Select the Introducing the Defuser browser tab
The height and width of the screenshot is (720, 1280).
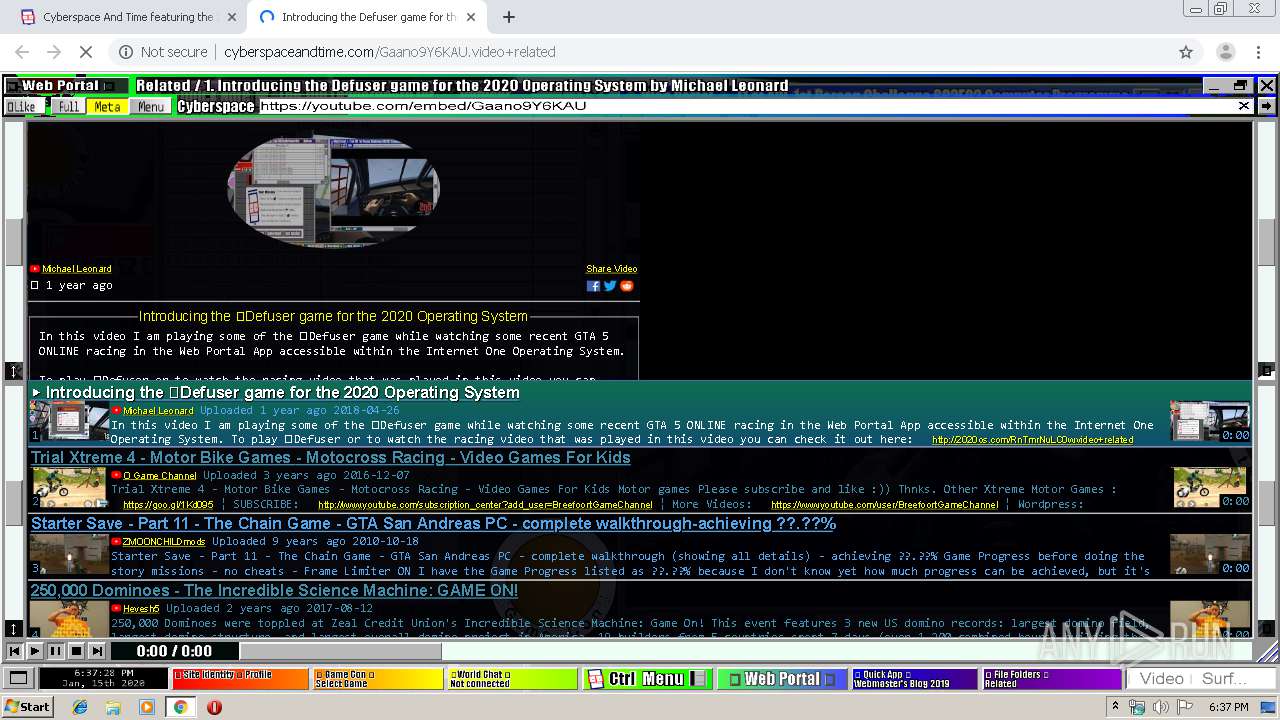pyautogui.click(x=365, y=17)
